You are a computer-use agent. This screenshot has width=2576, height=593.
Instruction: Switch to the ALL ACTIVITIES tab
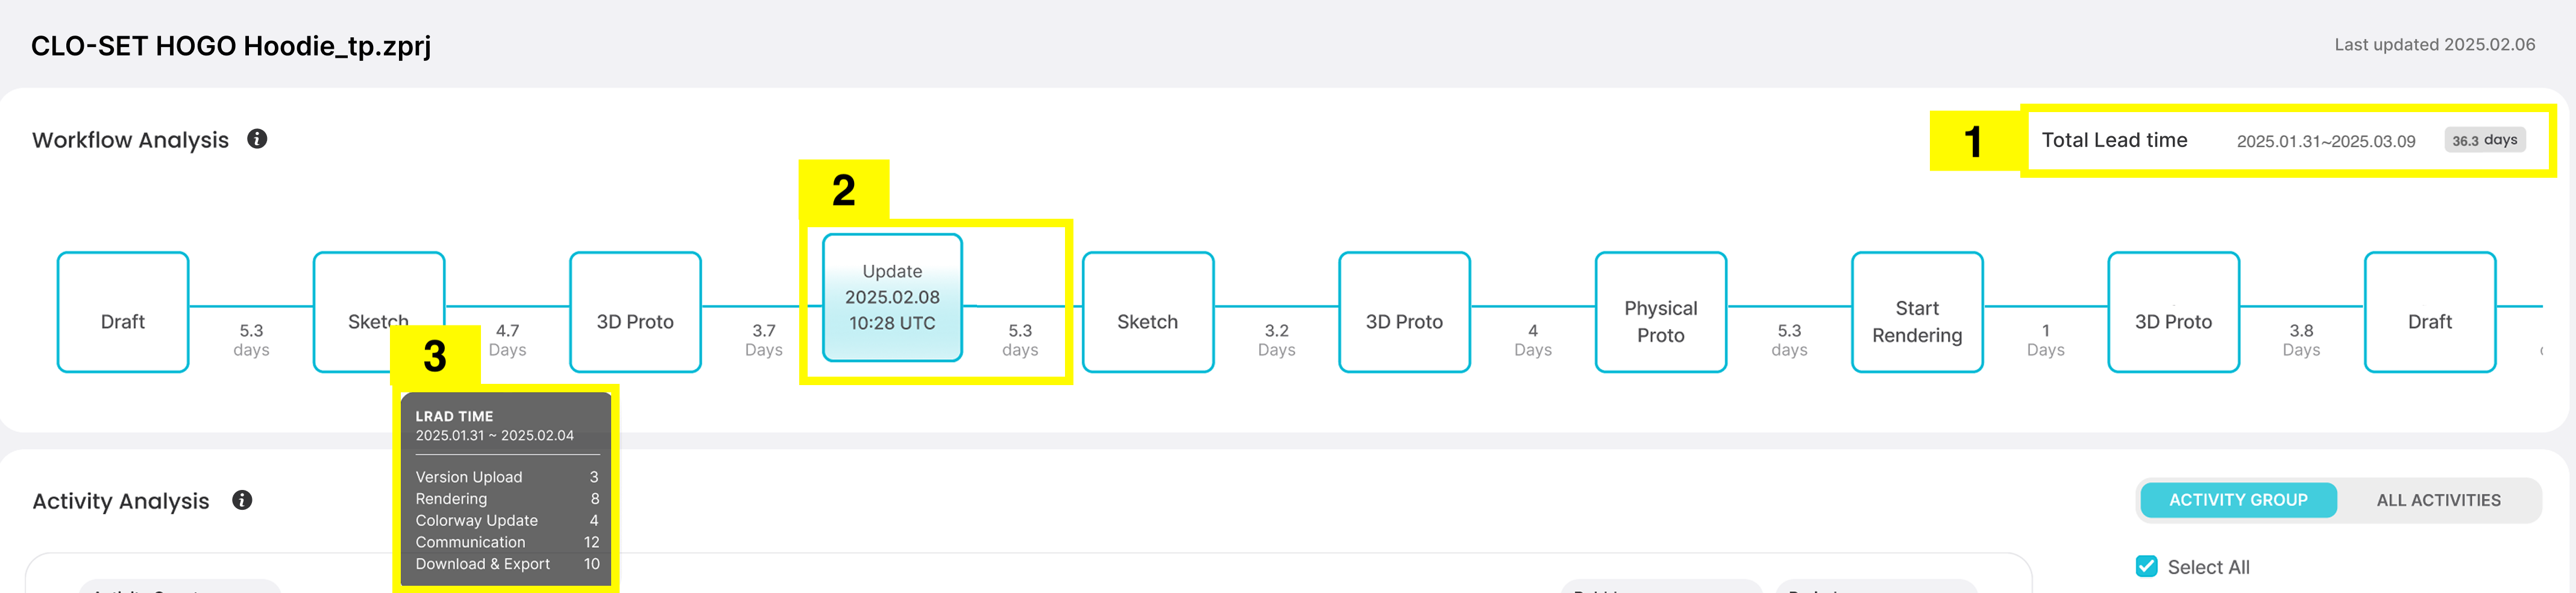(2438, 500)
